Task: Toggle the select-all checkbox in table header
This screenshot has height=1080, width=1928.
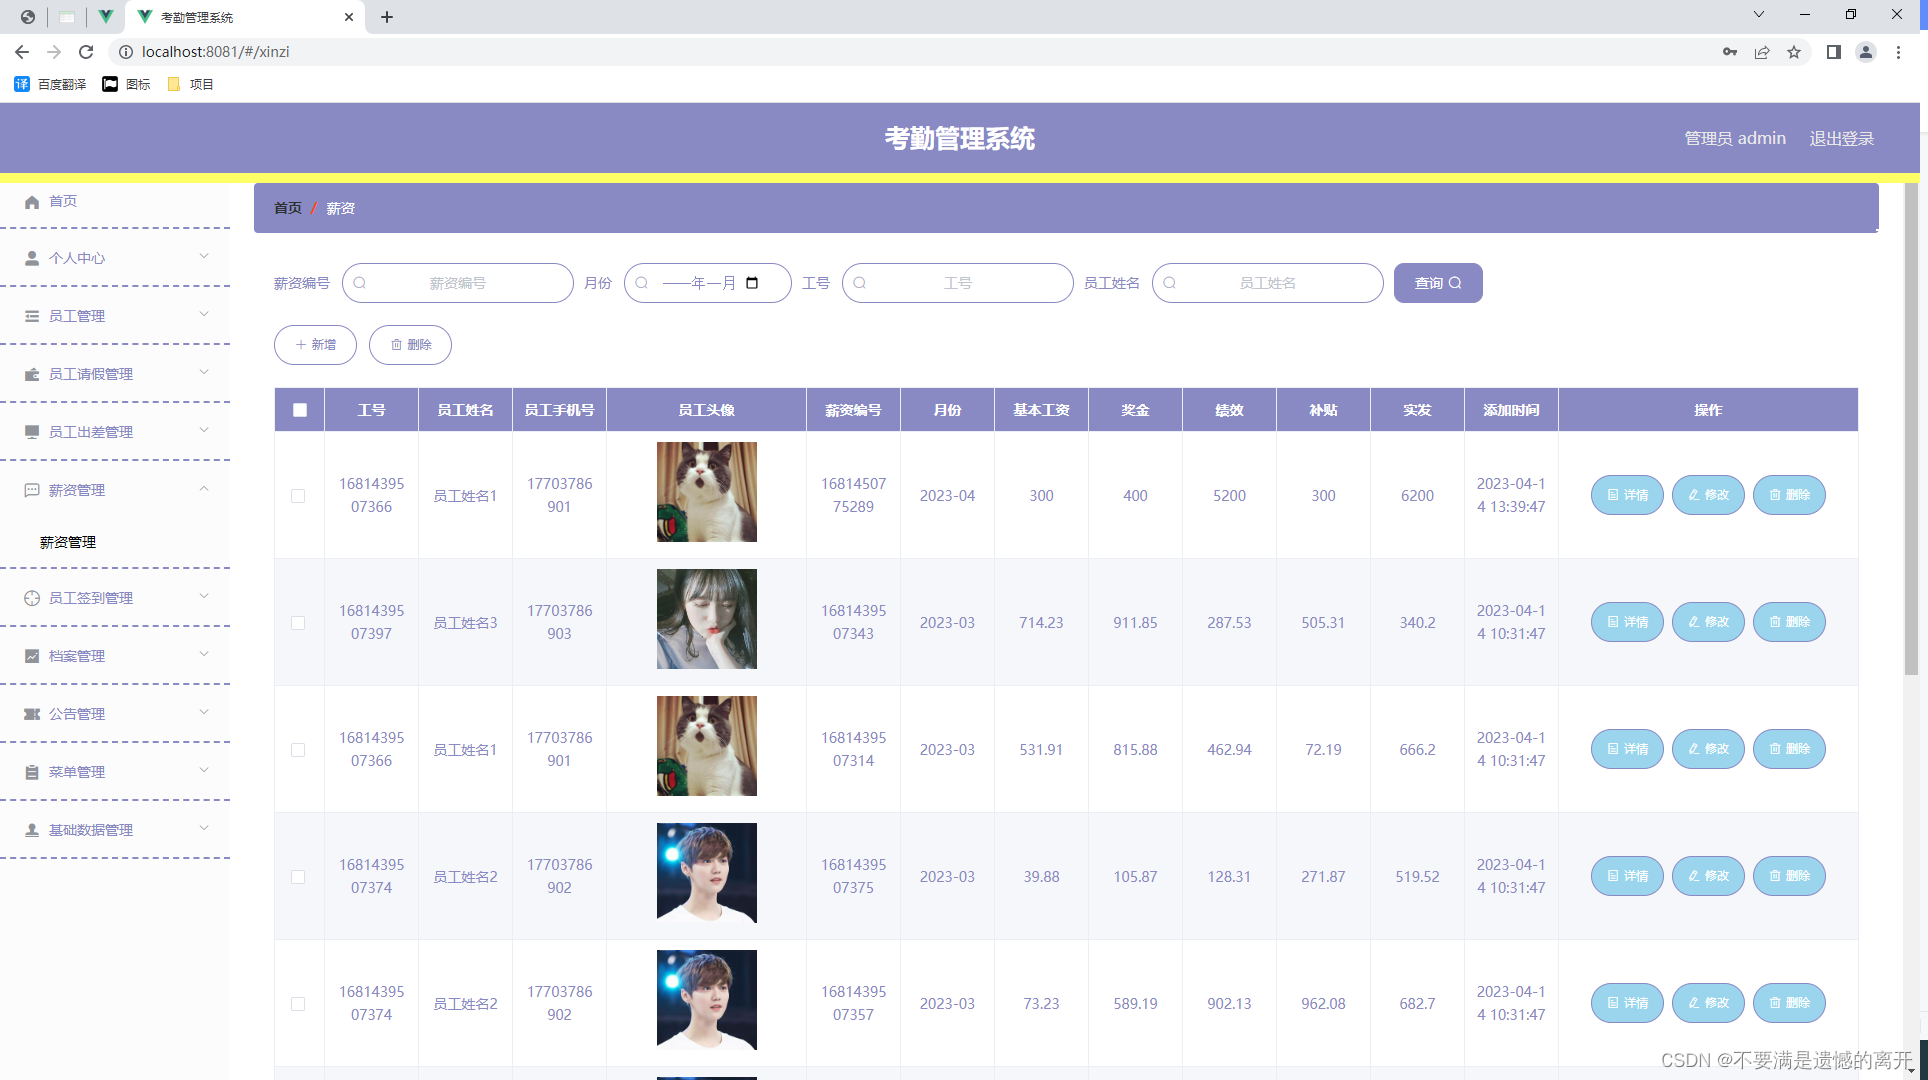Action: 300,410
